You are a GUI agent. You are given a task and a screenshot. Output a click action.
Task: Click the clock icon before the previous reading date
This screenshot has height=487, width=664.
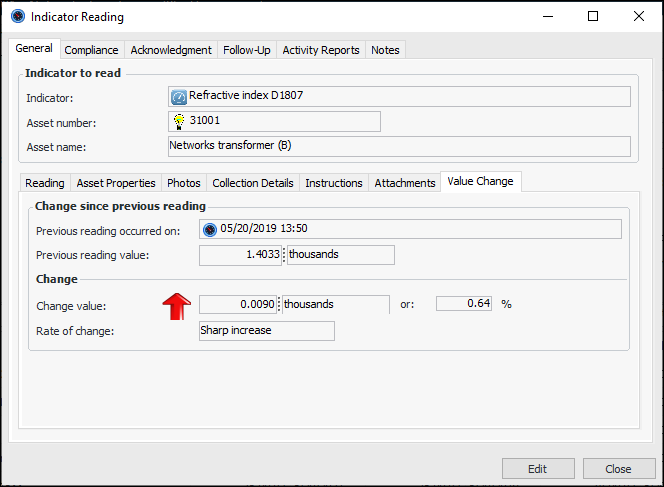click(x=210, y=229)
